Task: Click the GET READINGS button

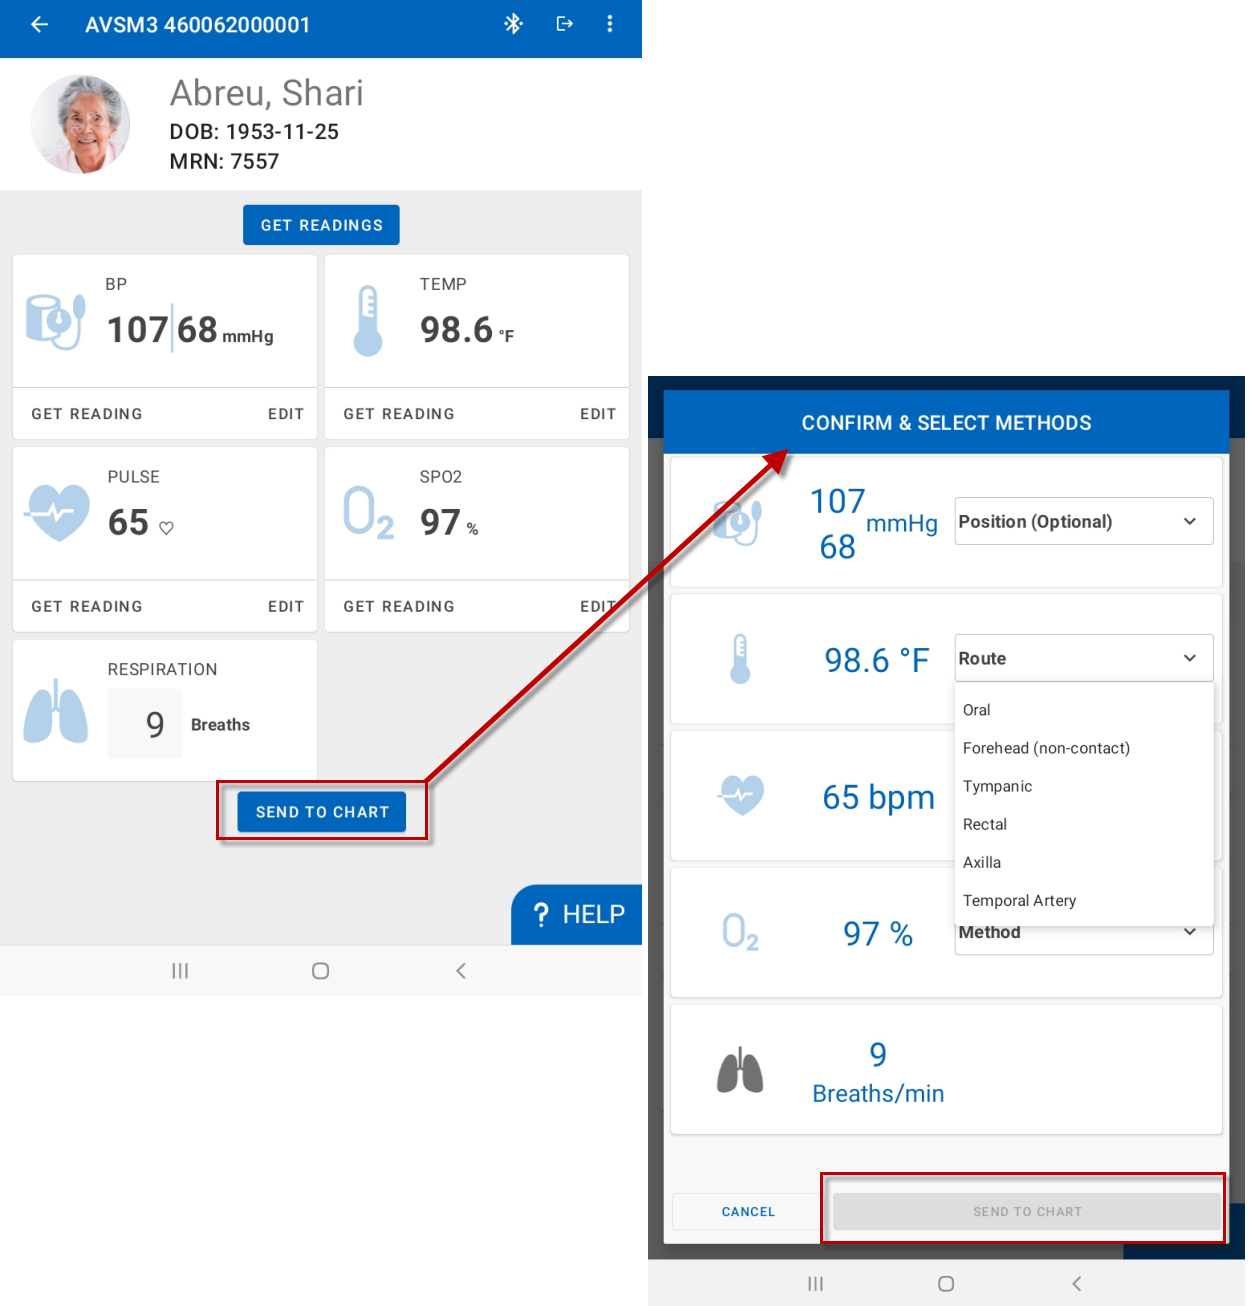Action: coord(320,224)
